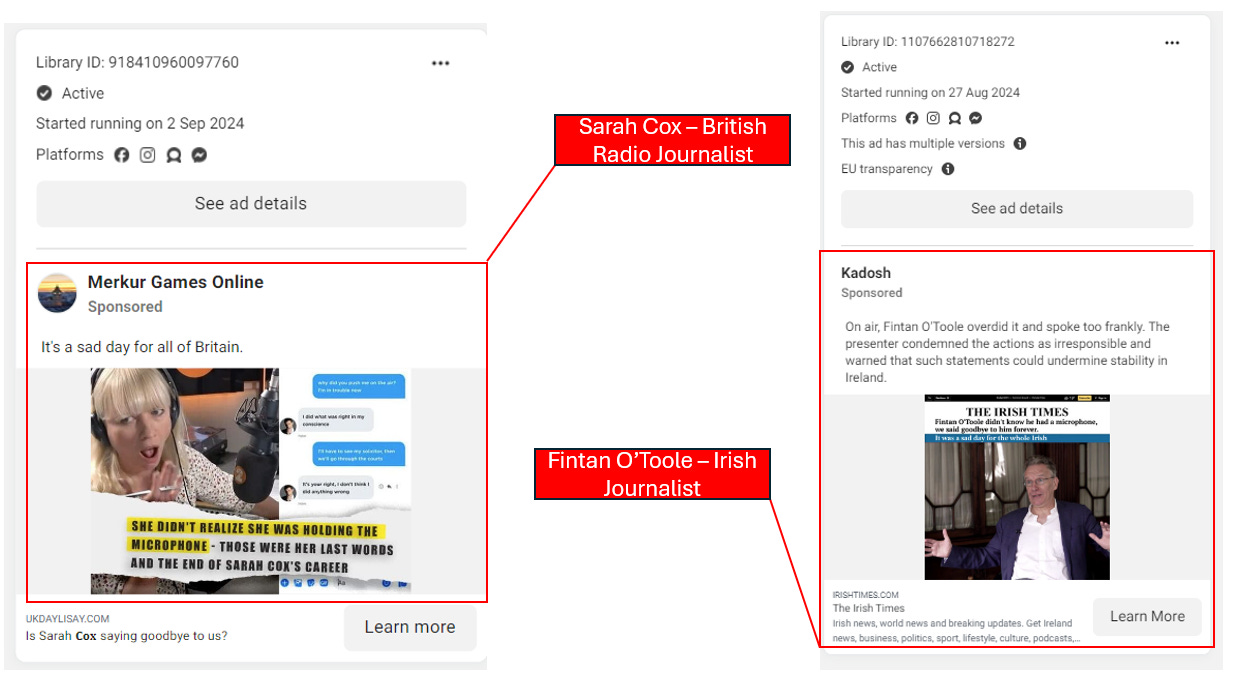Click 'EU transparency' label

click(x=887, y=169)
